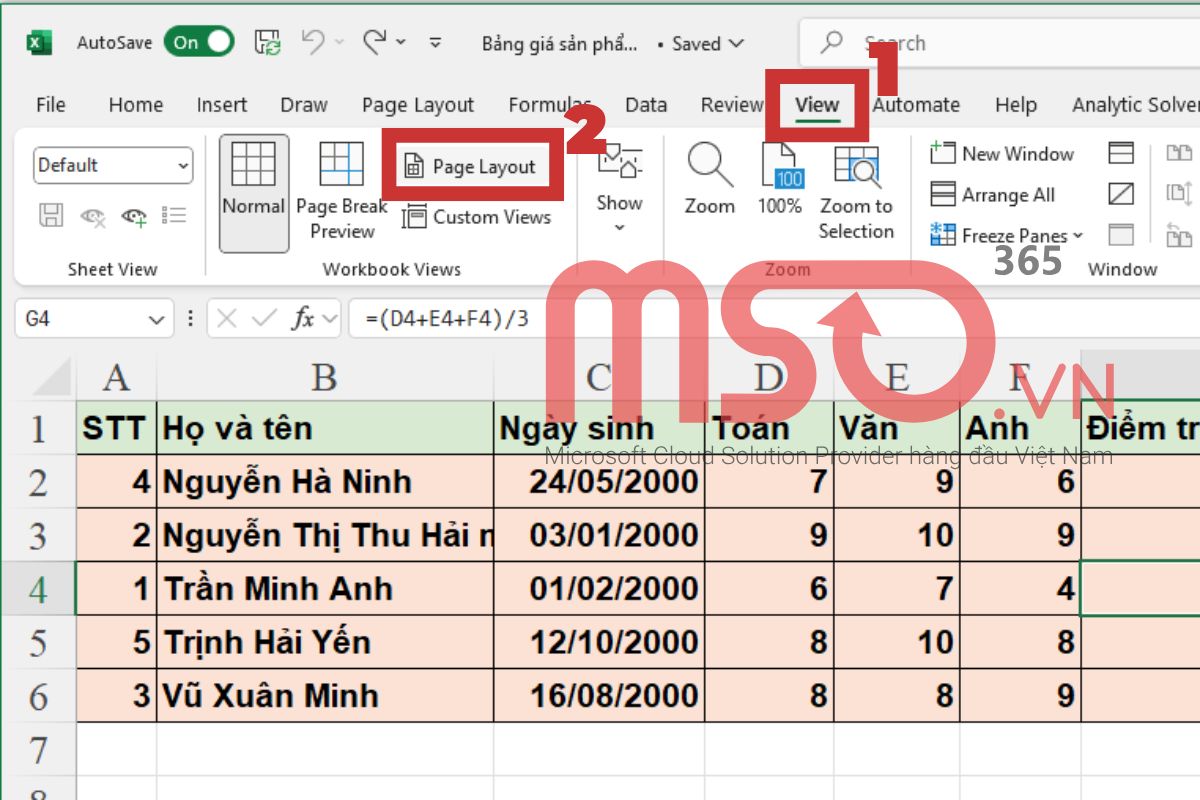Open the Redo history dropdown
The image size is (1200, 800).
click(x=401, y=43)
